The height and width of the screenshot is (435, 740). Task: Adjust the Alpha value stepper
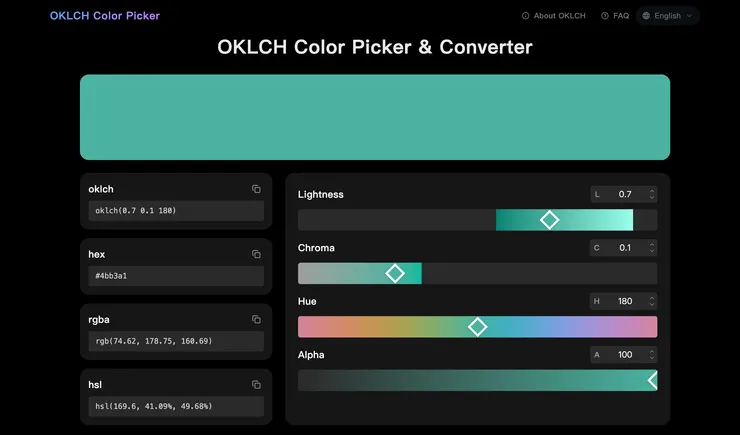[652, 354]
